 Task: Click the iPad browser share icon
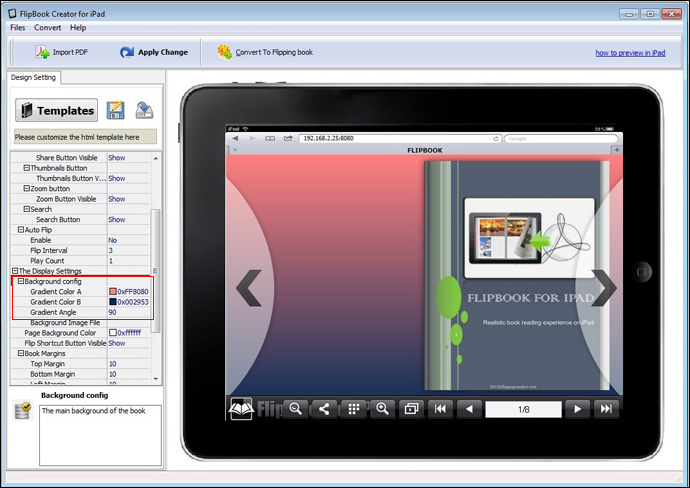click(x=288, y=138)
